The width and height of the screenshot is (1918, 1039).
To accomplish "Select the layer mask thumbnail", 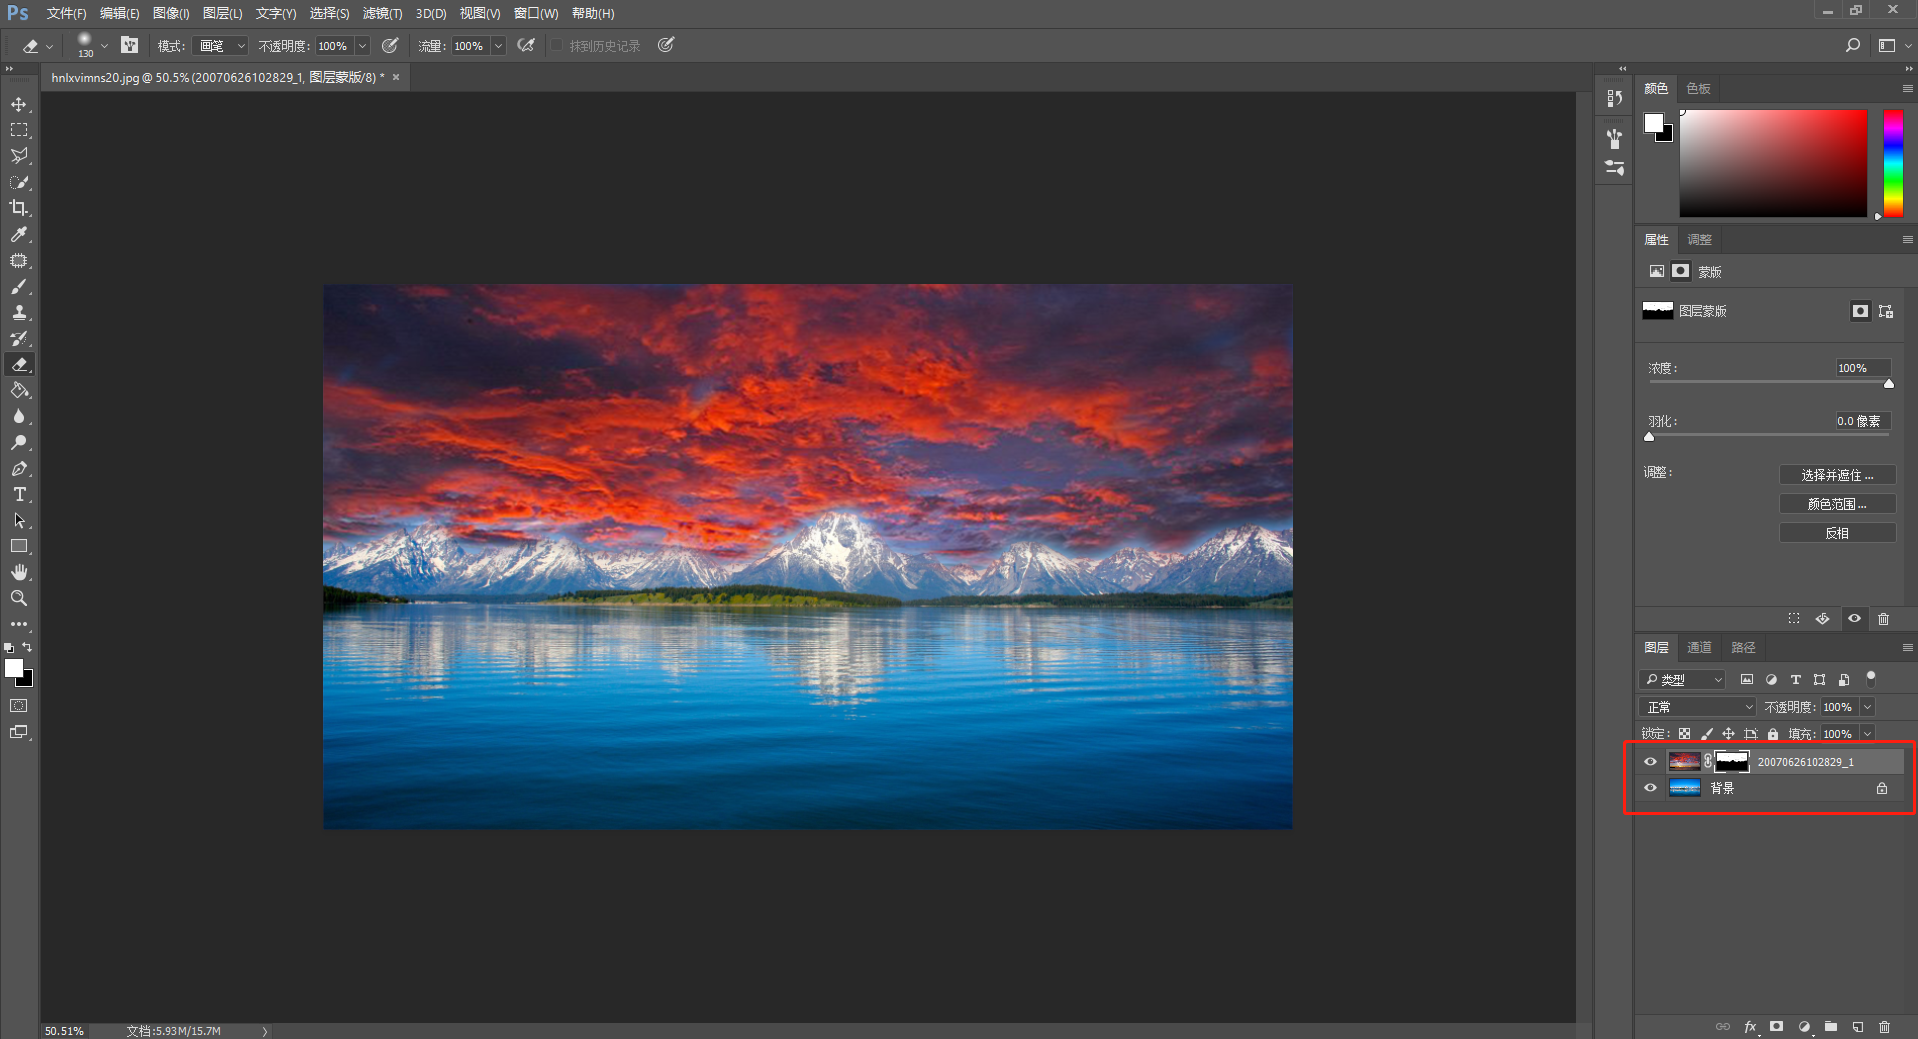I will [x=1732, y=762].
